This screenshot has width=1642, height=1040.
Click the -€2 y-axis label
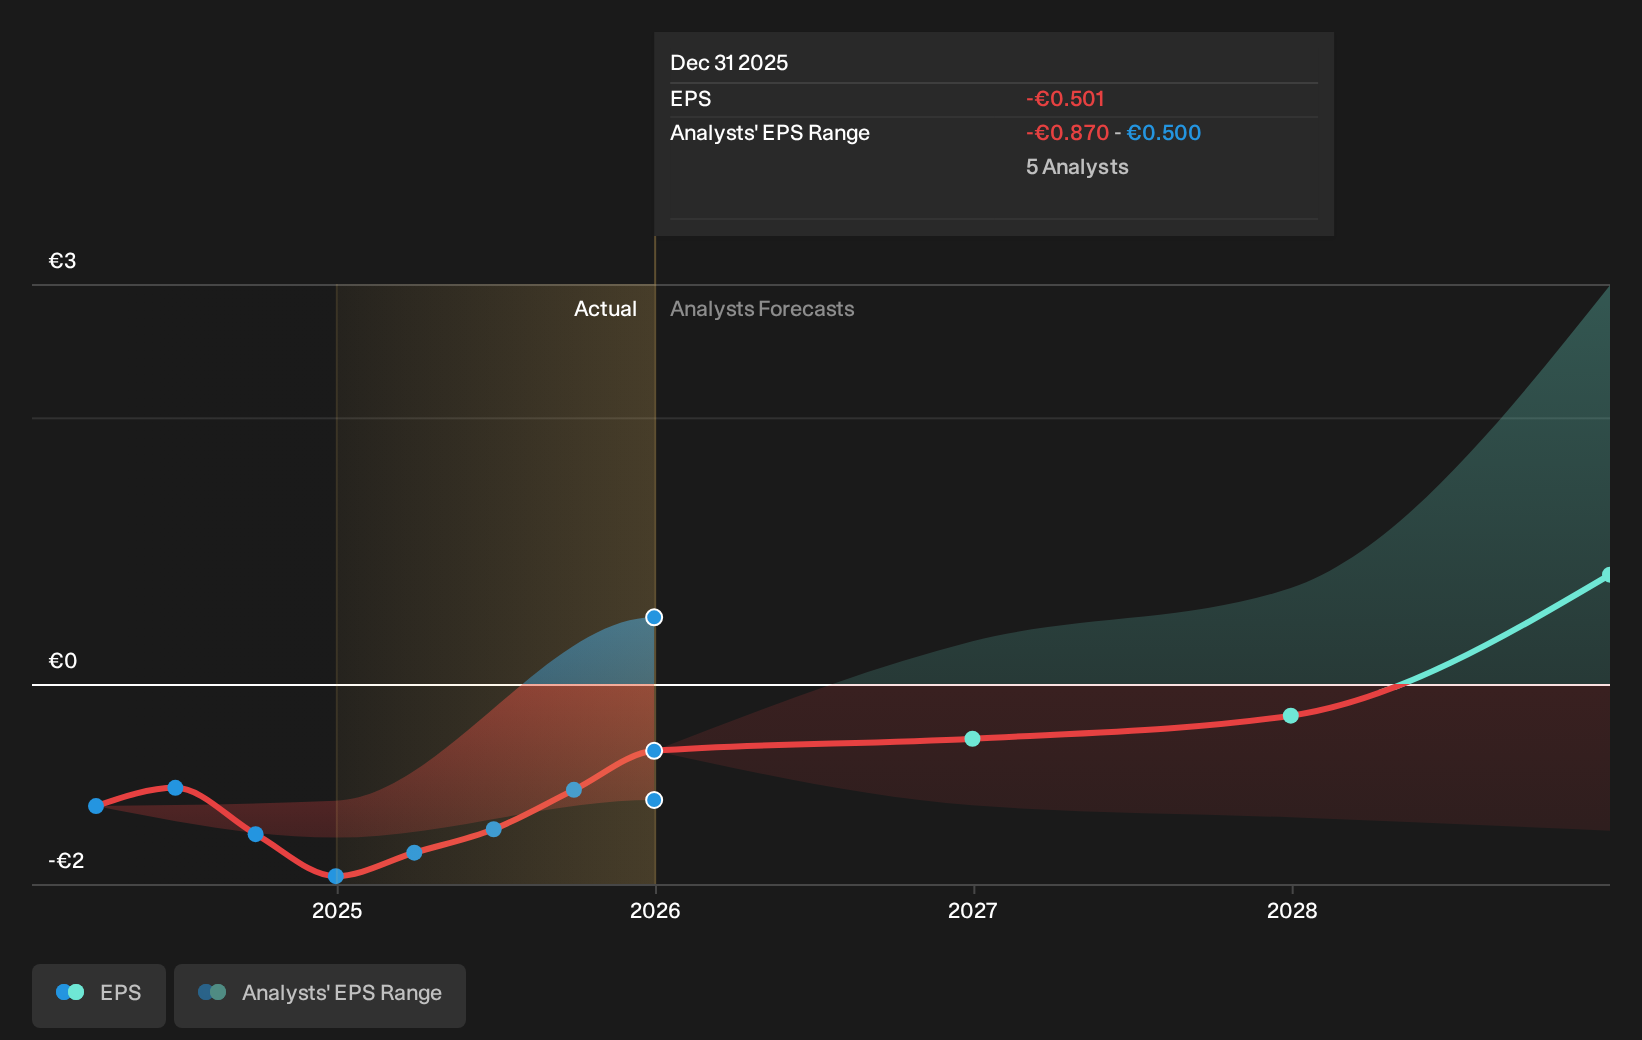66,861
